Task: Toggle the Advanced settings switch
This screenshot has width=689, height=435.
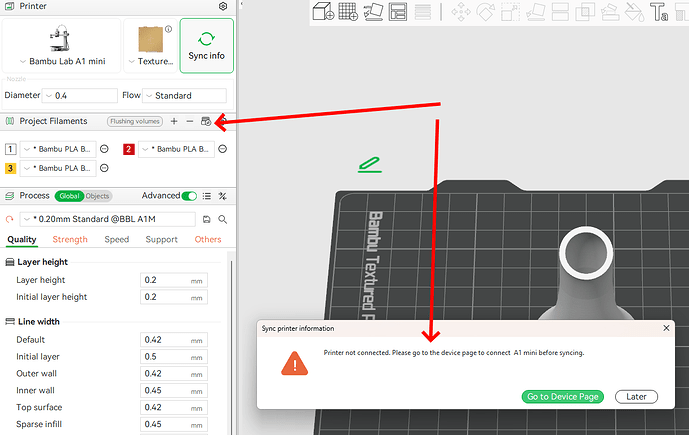Action: click(189, 196)
